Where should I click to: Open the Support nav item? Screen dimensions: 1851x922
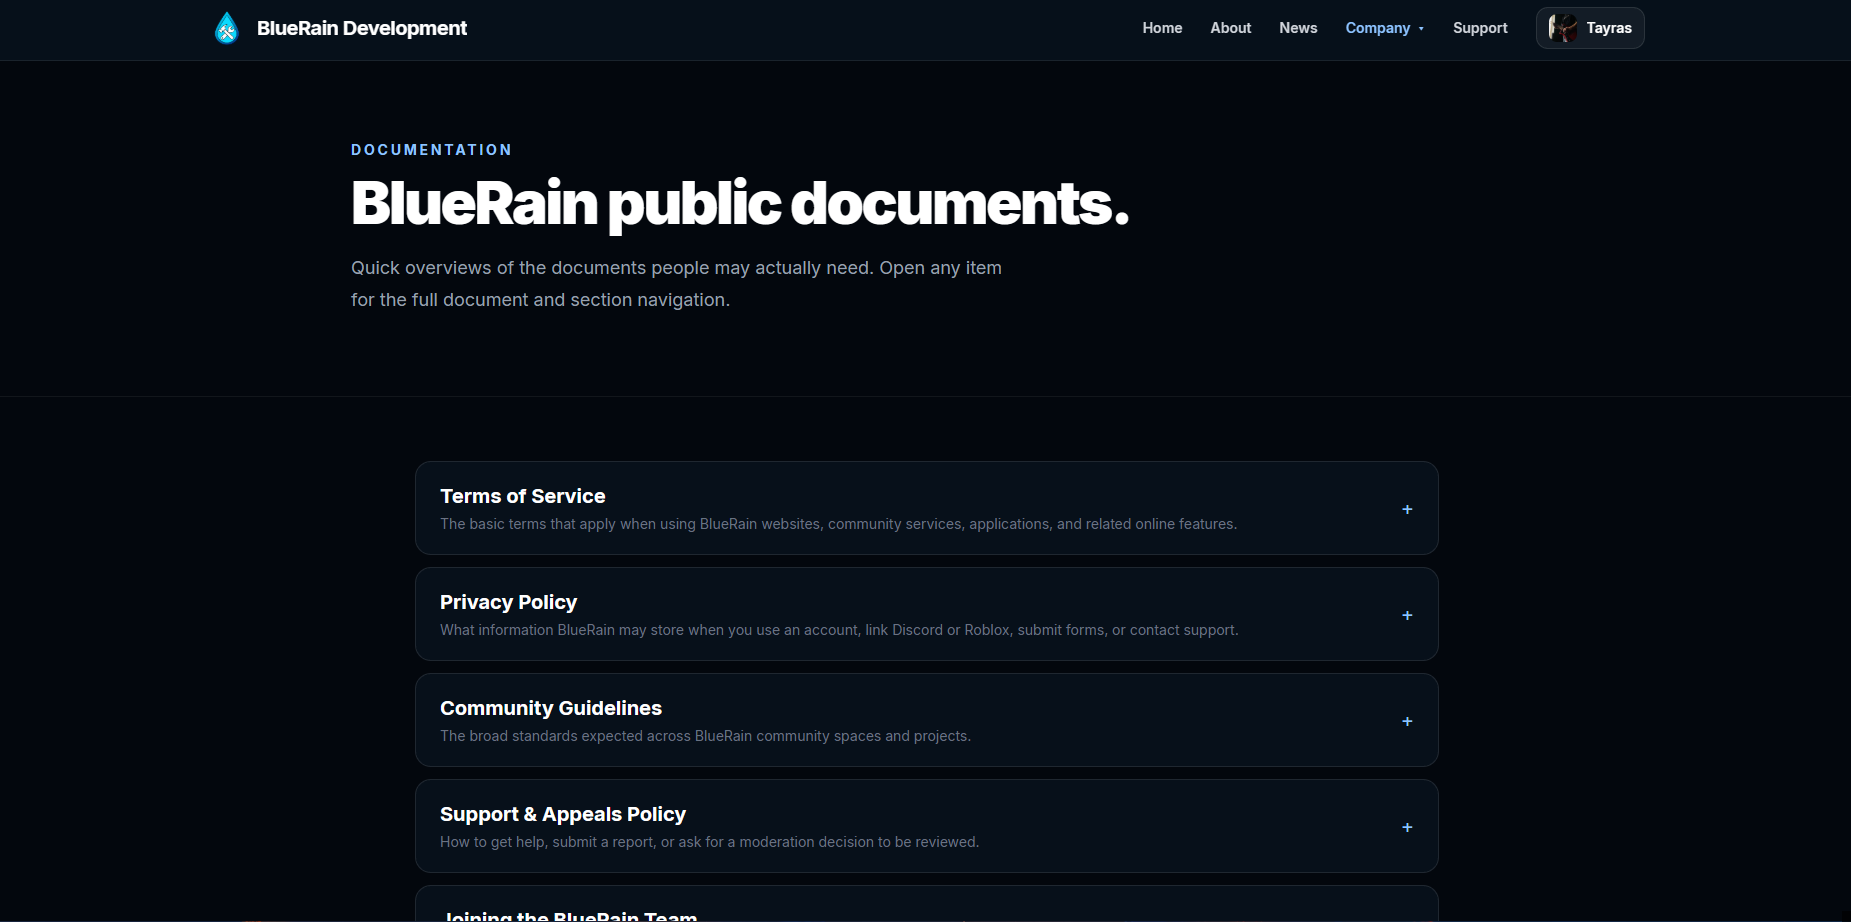coord(1480,28)
